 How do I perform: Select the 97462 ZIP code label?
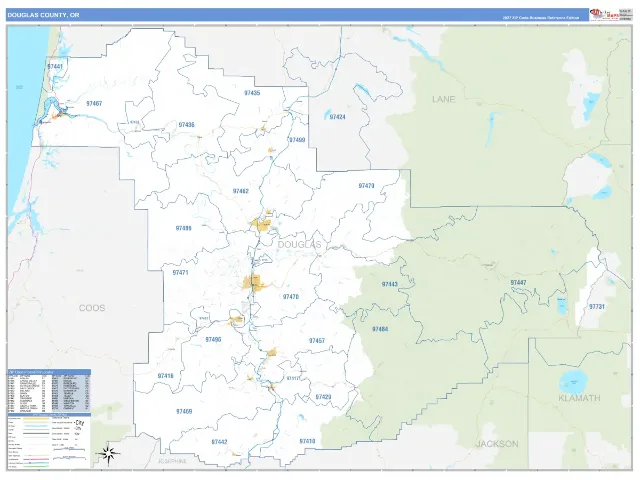(x=241, y=191)
